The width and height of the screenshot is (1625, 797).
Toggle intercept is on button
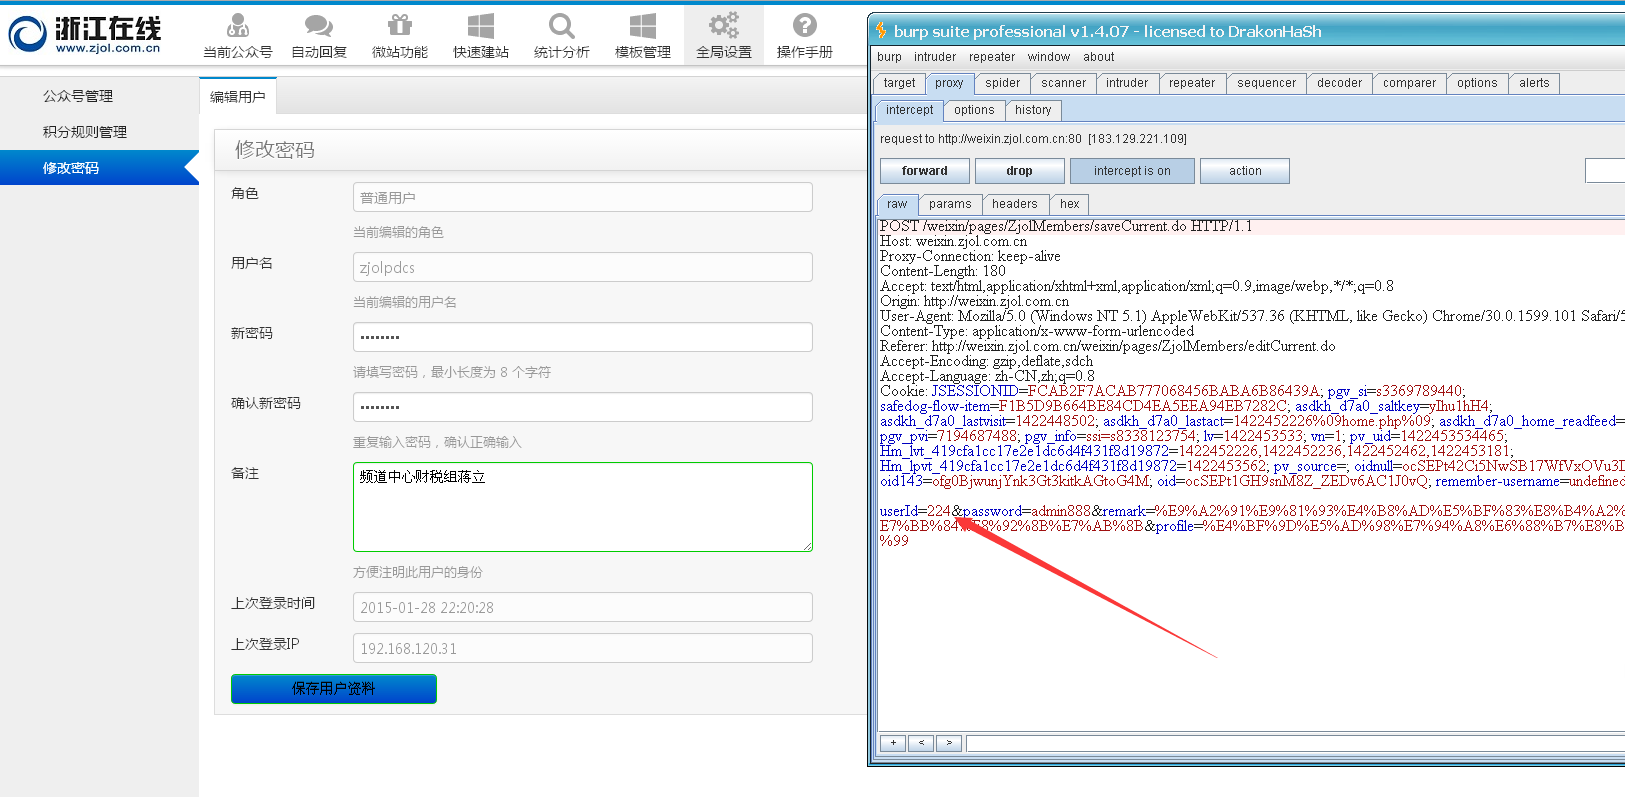click(1132, 171)
